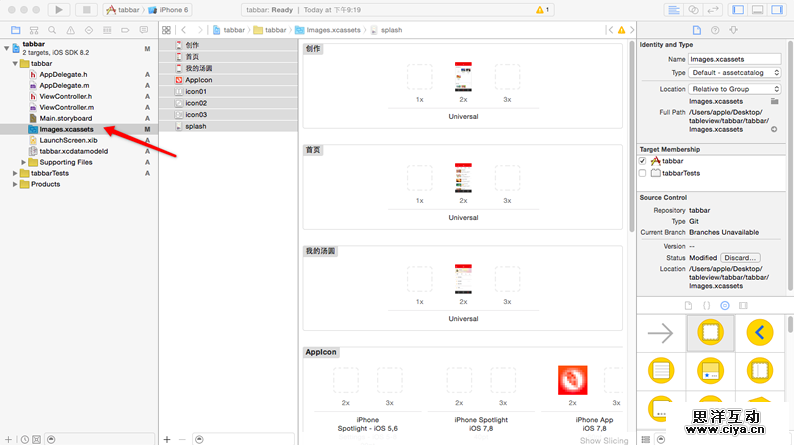
Task: Select Main.storyboard in project navigator
Action: click(x=65, y=118)
